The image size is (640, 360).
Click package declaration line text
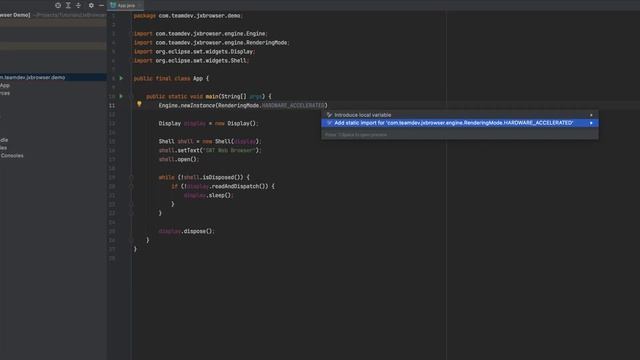(x=188, y=16)
